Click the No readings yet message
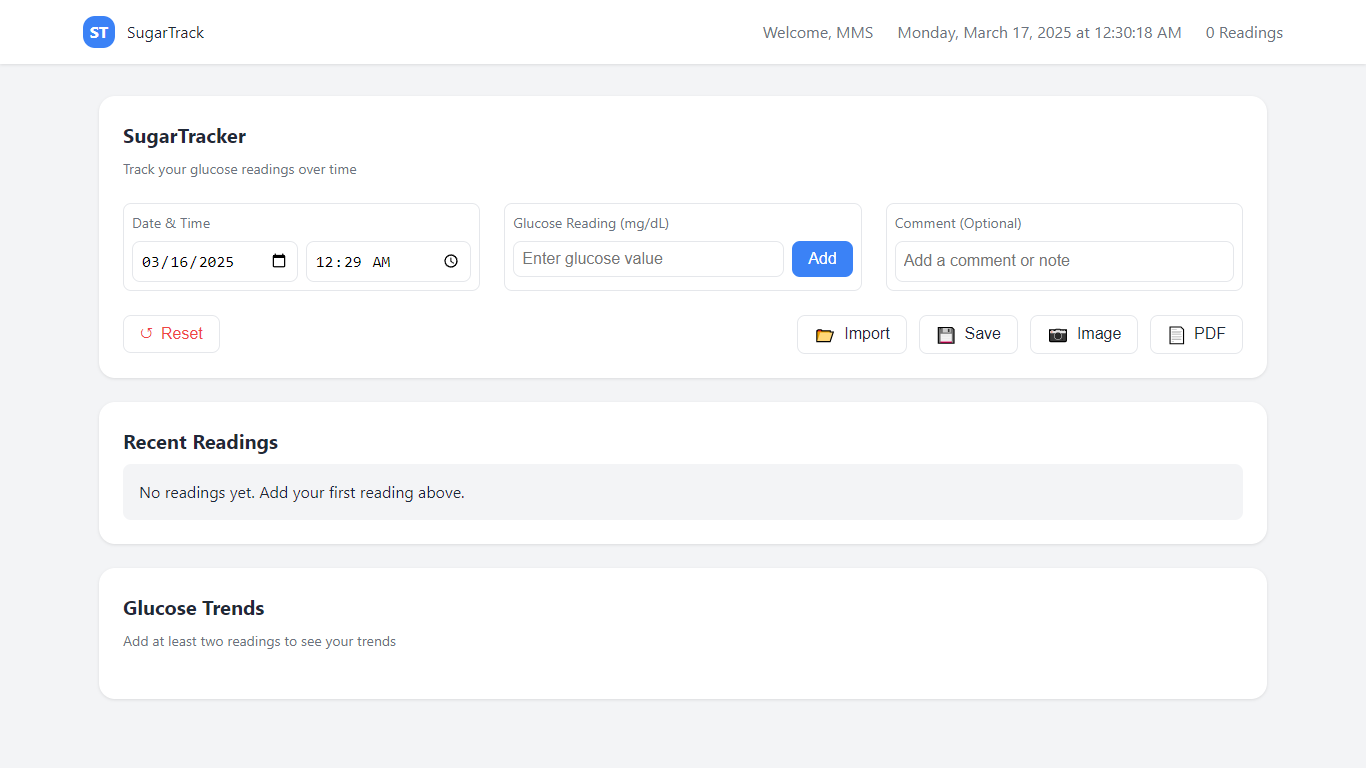 pyautogui.click(x=301, y=492)
